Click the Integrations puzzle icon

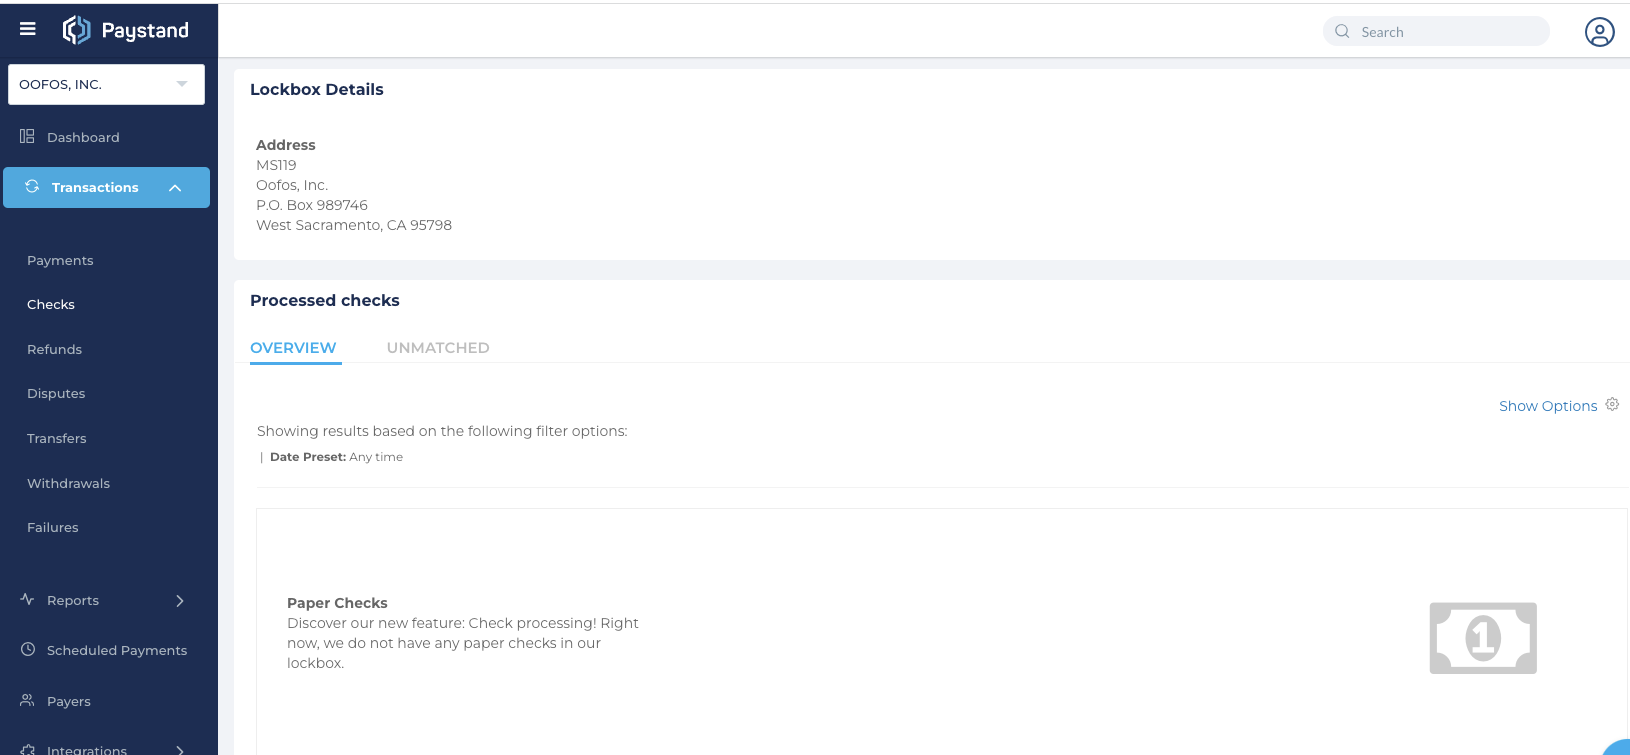[27, 749]
